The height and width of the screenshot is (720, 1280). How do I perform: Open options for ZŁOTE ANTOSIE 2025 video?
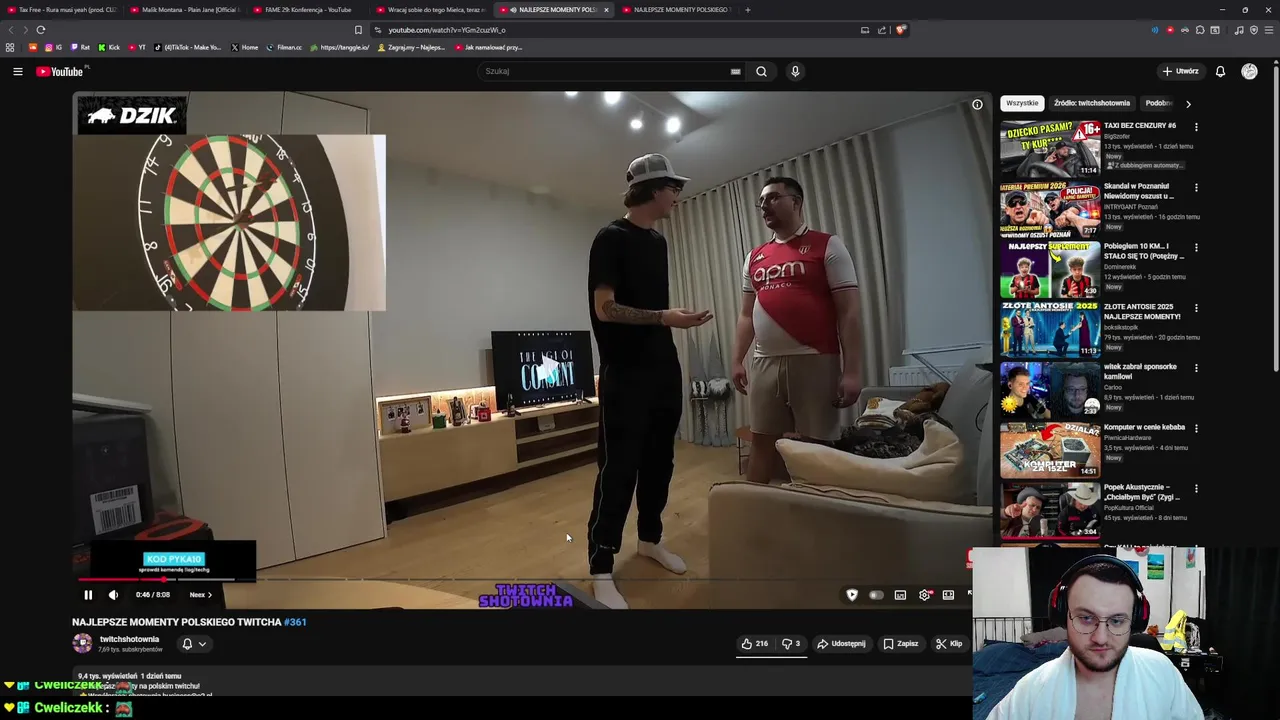(x=1196, y=307)
